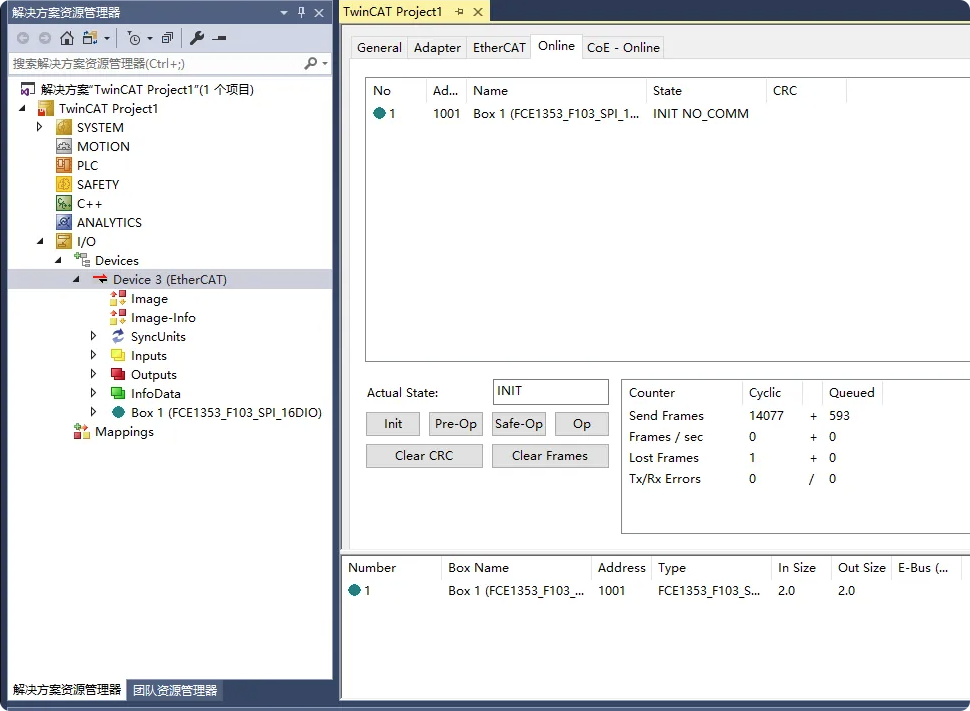970x711 pixels.
Task: Click the Op state button
Action: tap(582, 424)
